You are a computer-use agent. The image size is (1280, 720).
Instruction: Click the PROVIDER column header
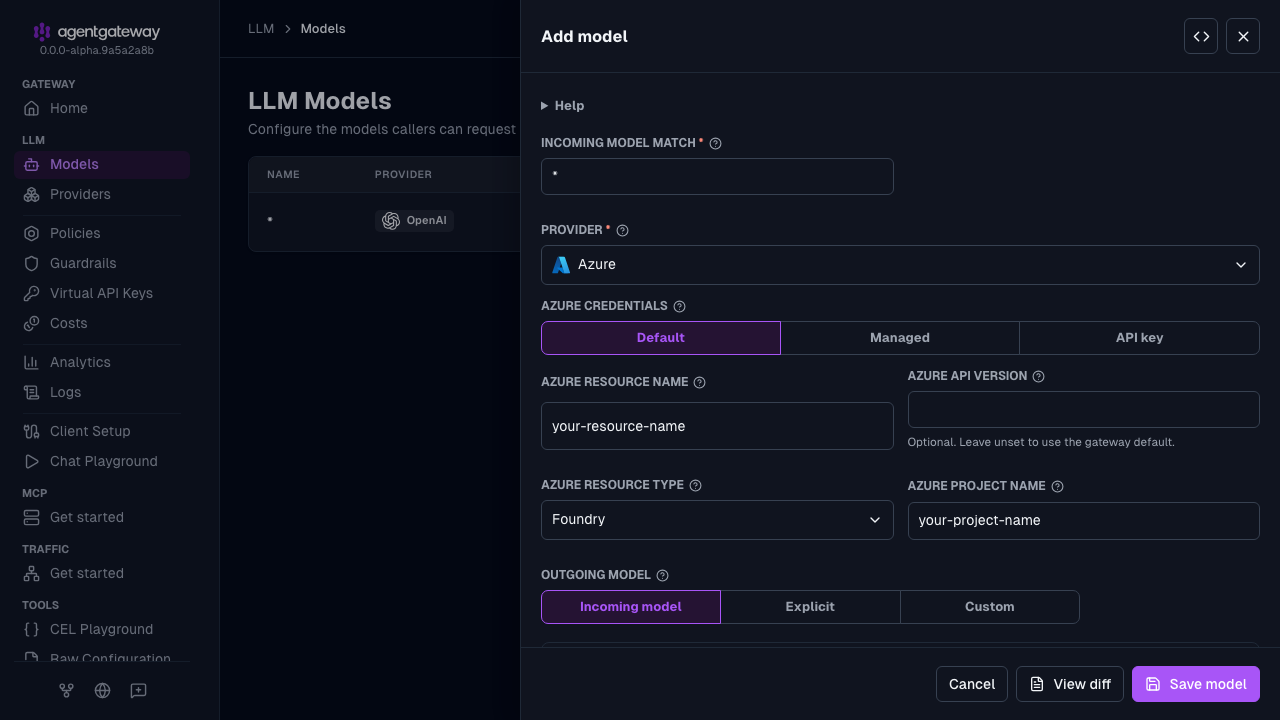point(403,175)
